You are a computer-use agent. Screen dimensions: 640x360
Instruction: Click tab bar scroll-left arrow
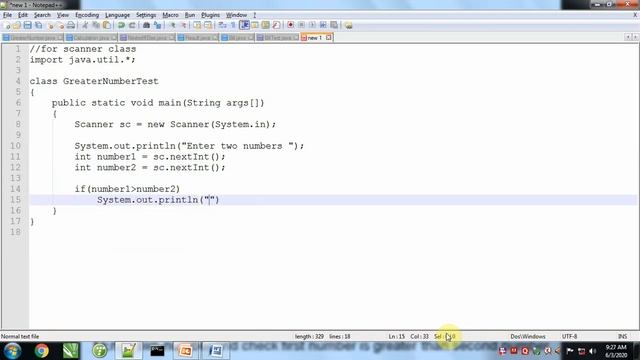click(x=628, y=37)
